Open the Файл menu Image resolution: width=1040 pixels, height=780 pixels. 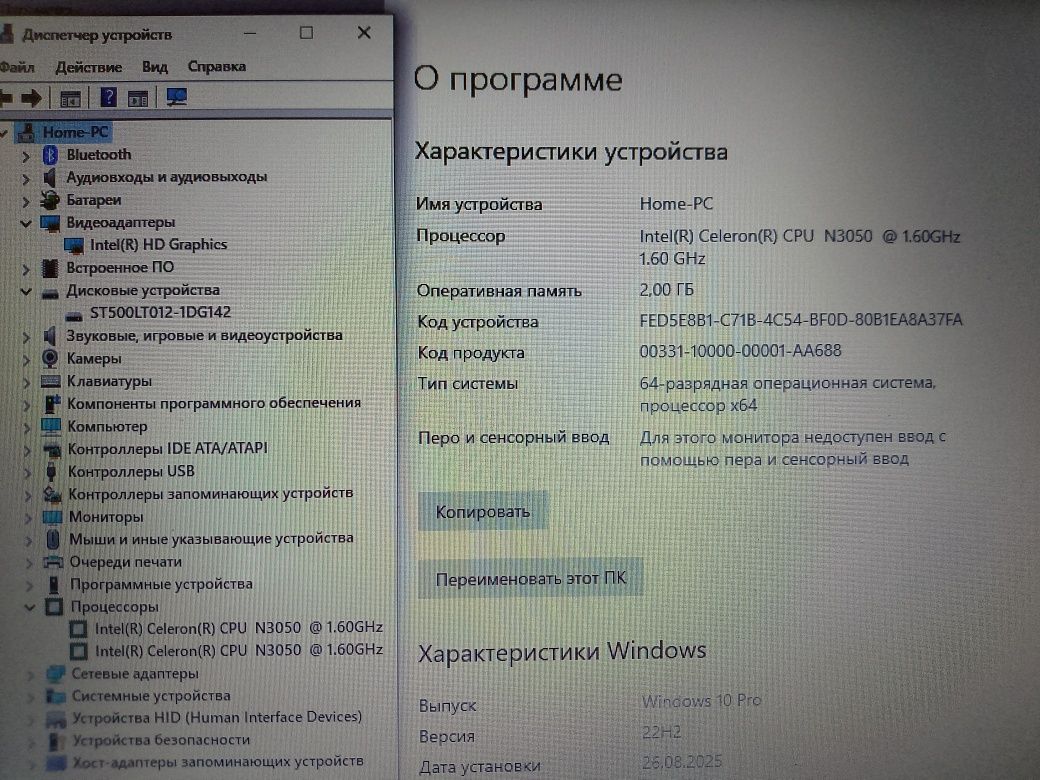coord(17,67)
